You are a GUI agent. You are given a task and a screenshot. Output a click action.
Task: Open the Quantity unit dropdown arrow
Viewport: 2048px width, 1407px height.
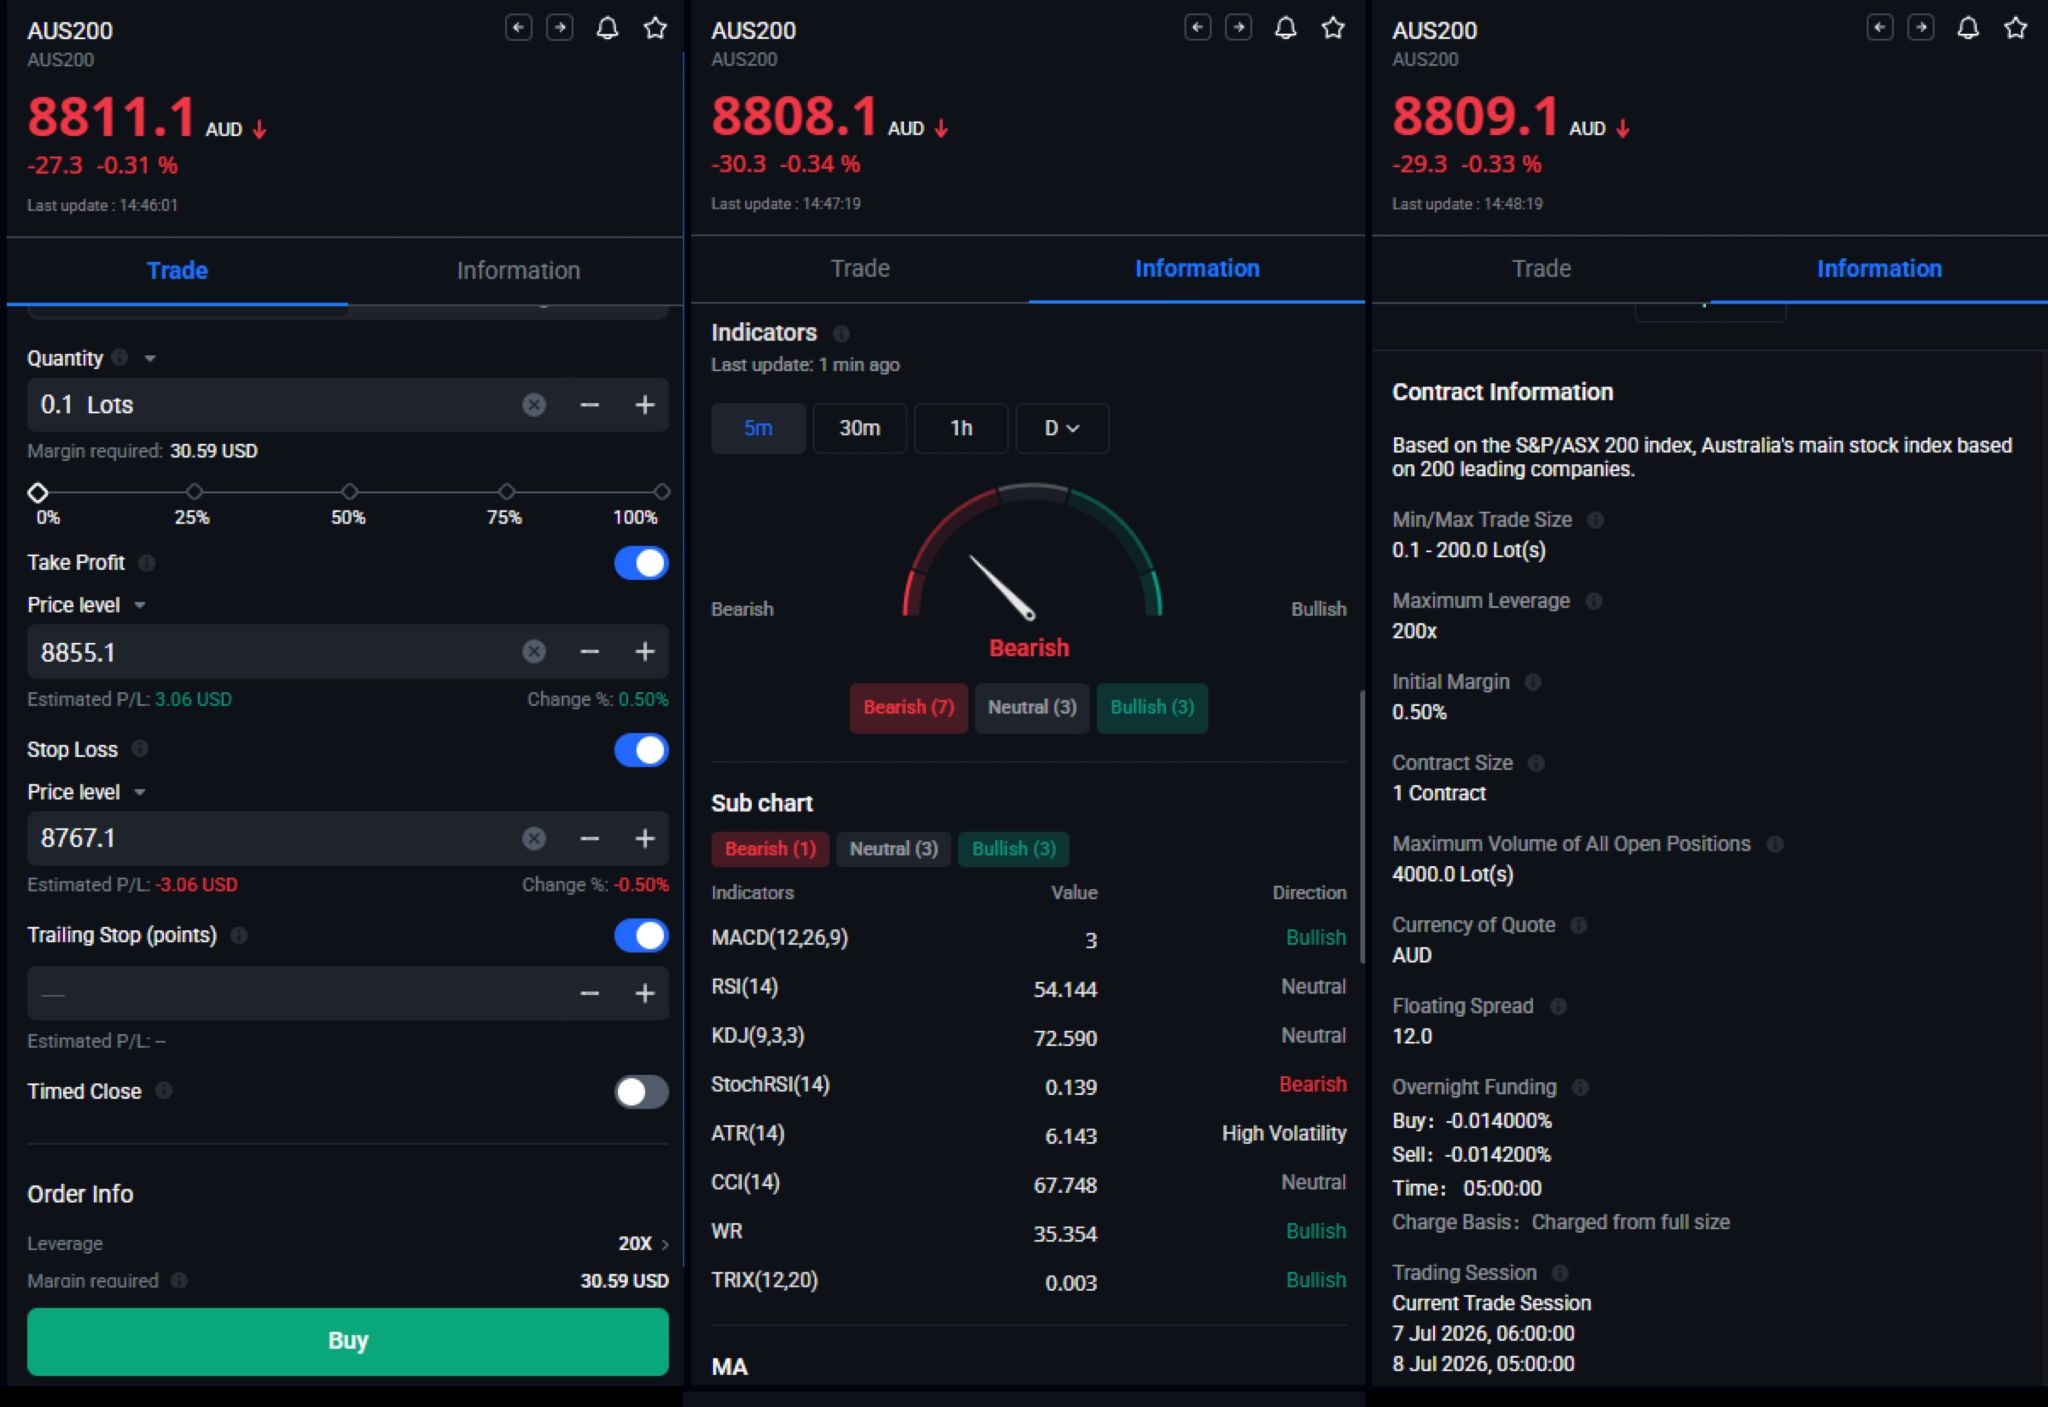pyautogui.click(x=150, y=358)
